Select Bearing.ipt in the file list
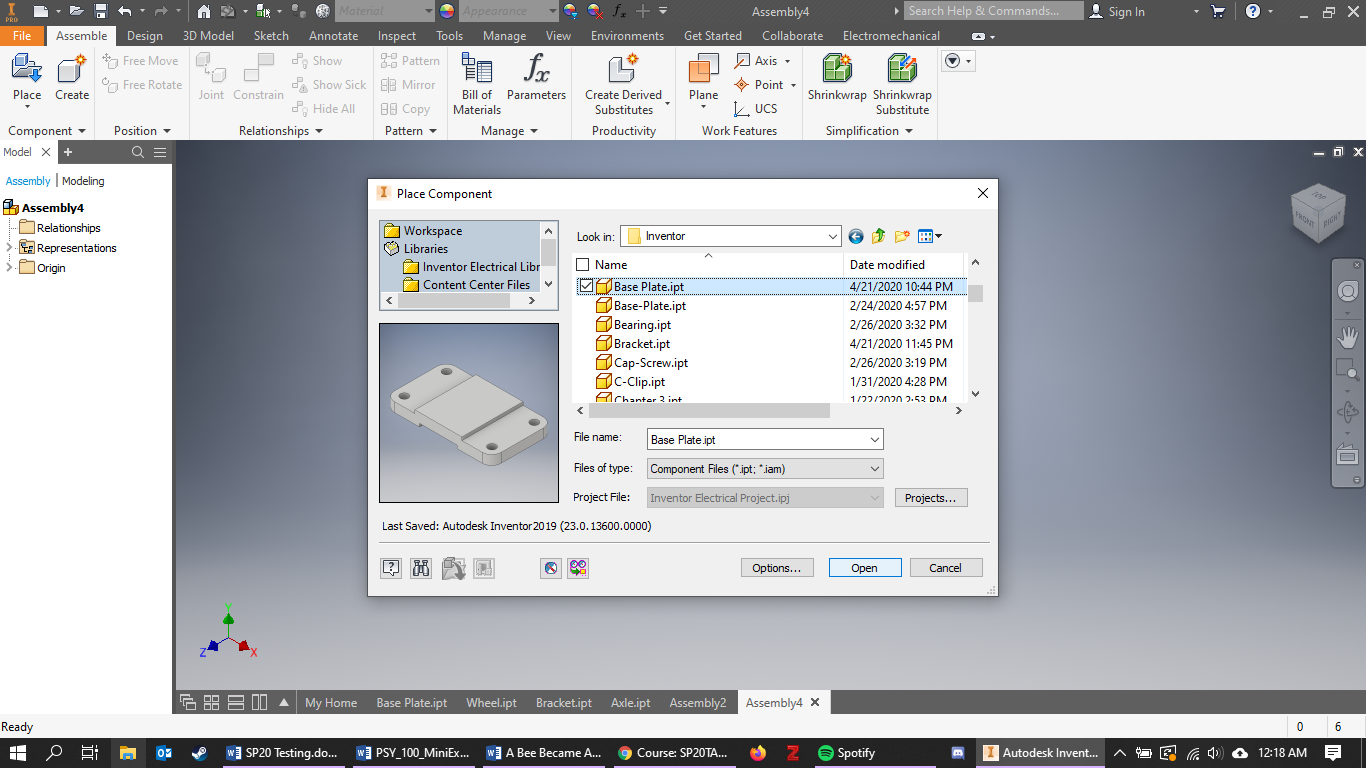1366x768 pixels. [x=642, y=325]
